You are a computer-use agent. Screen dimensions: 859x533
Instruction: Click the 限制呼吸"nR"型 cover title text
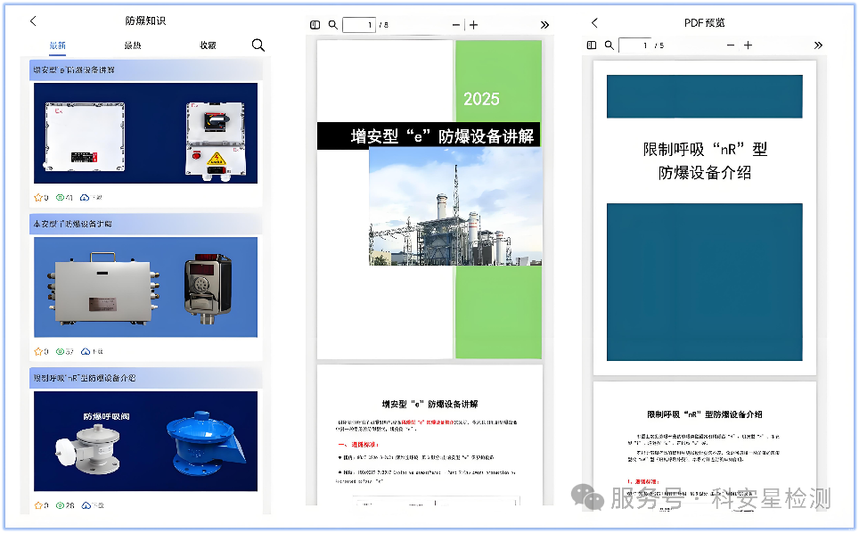coord(705,161)
